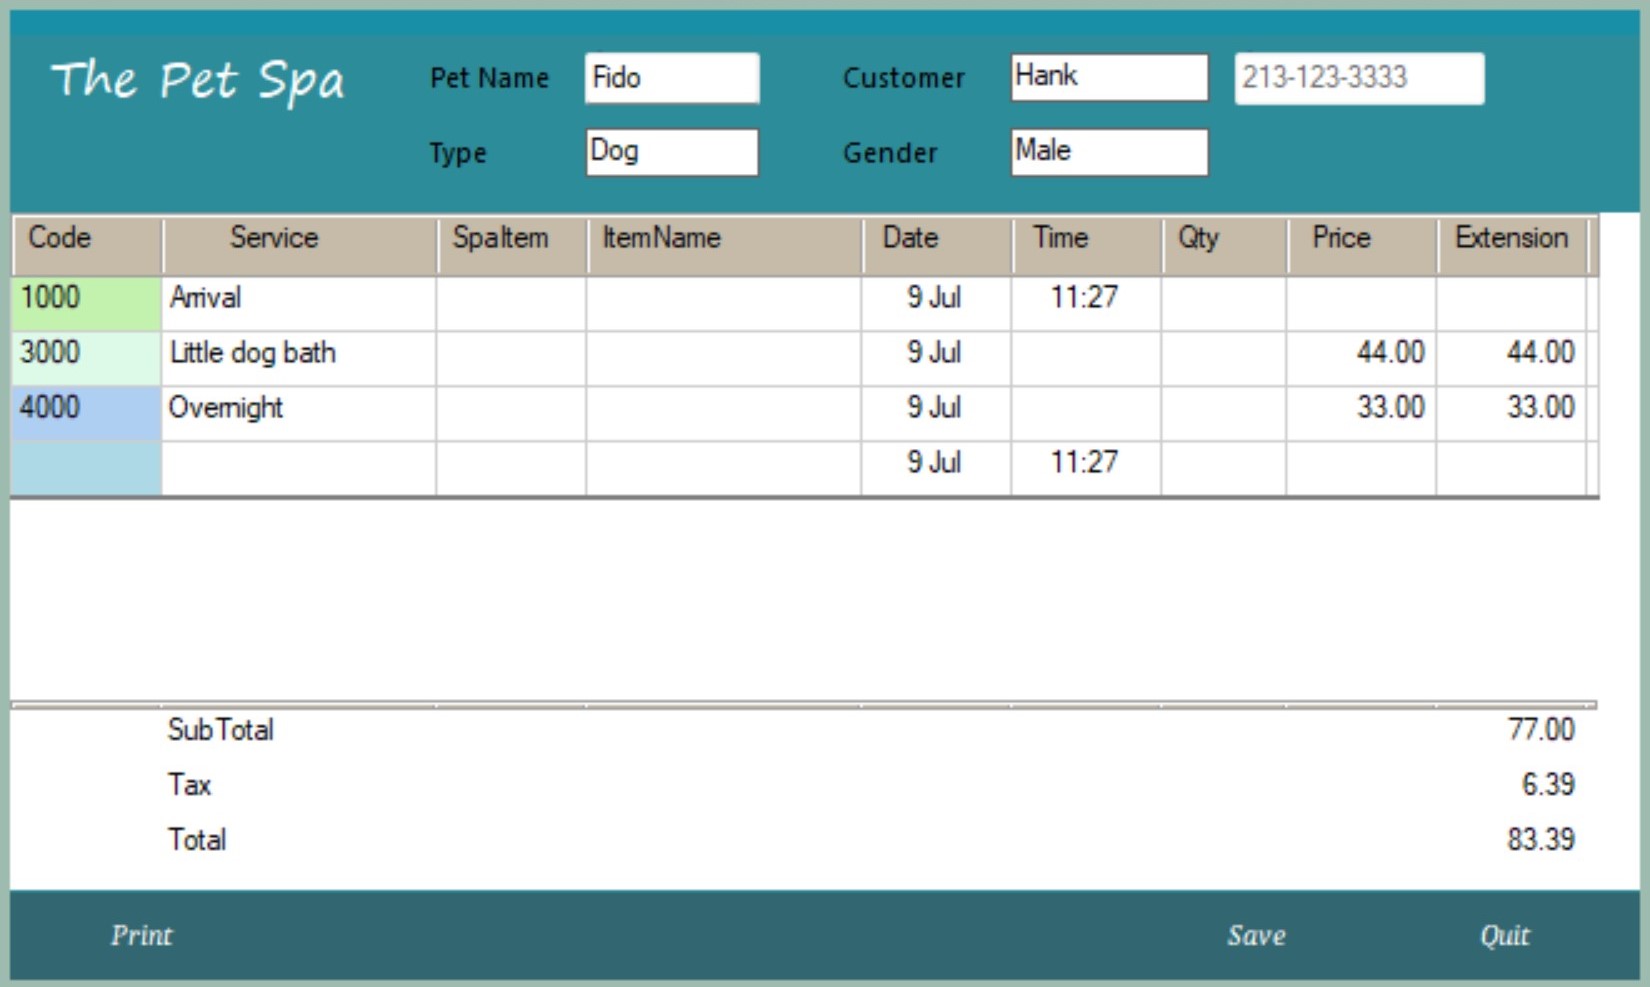Click the Gender field showing Male
The image size is (1650, 987).
click(1108, 152)
